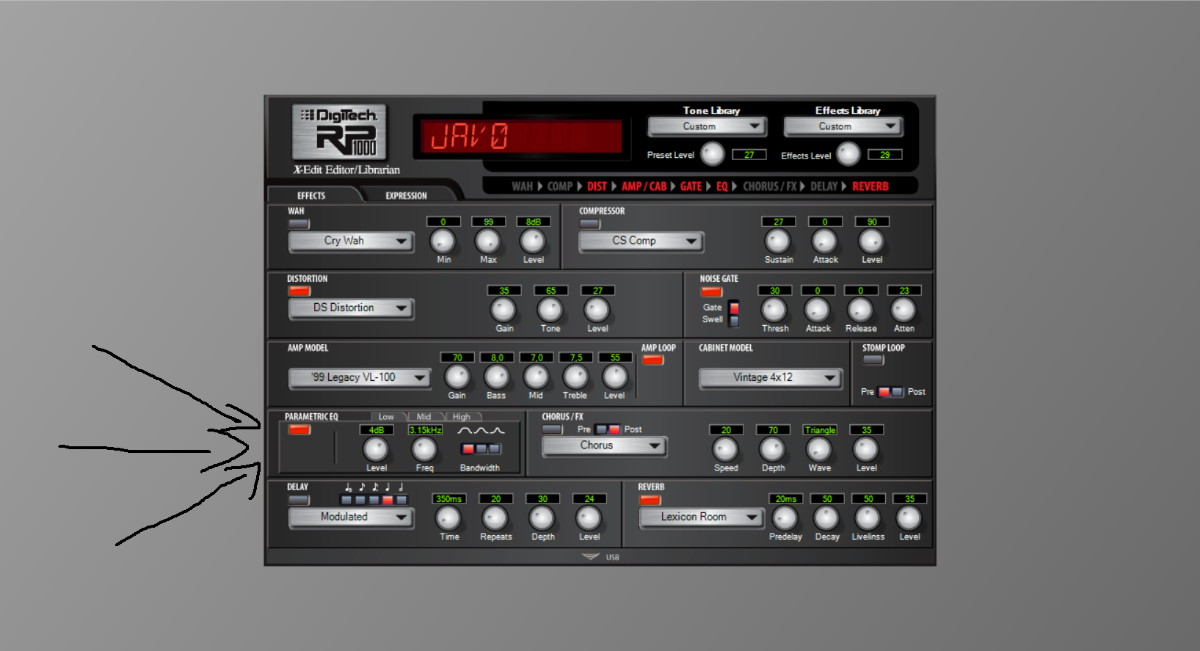Click AMP/CAB in the signal chain
This screenshot has height=651, width=1200.
point(644,186)
